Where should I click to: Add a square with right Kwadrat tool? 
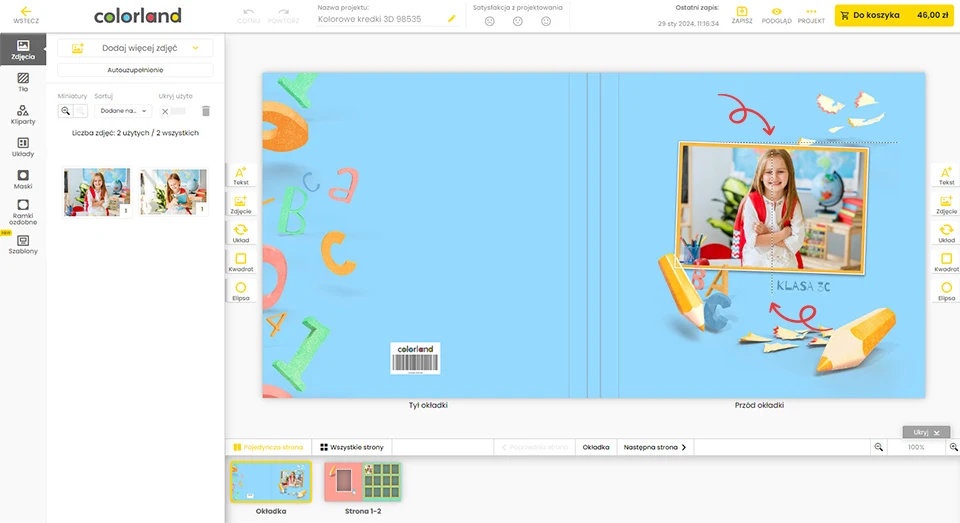point(946,262)
